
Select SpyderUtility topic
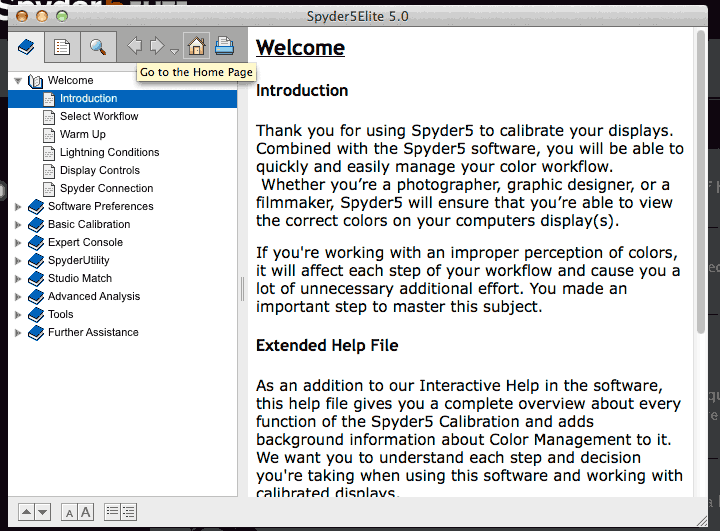79,260
